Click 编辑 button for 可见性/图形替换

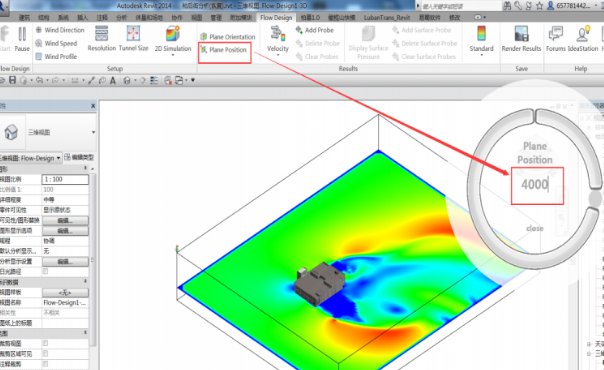tap(65, 221)
